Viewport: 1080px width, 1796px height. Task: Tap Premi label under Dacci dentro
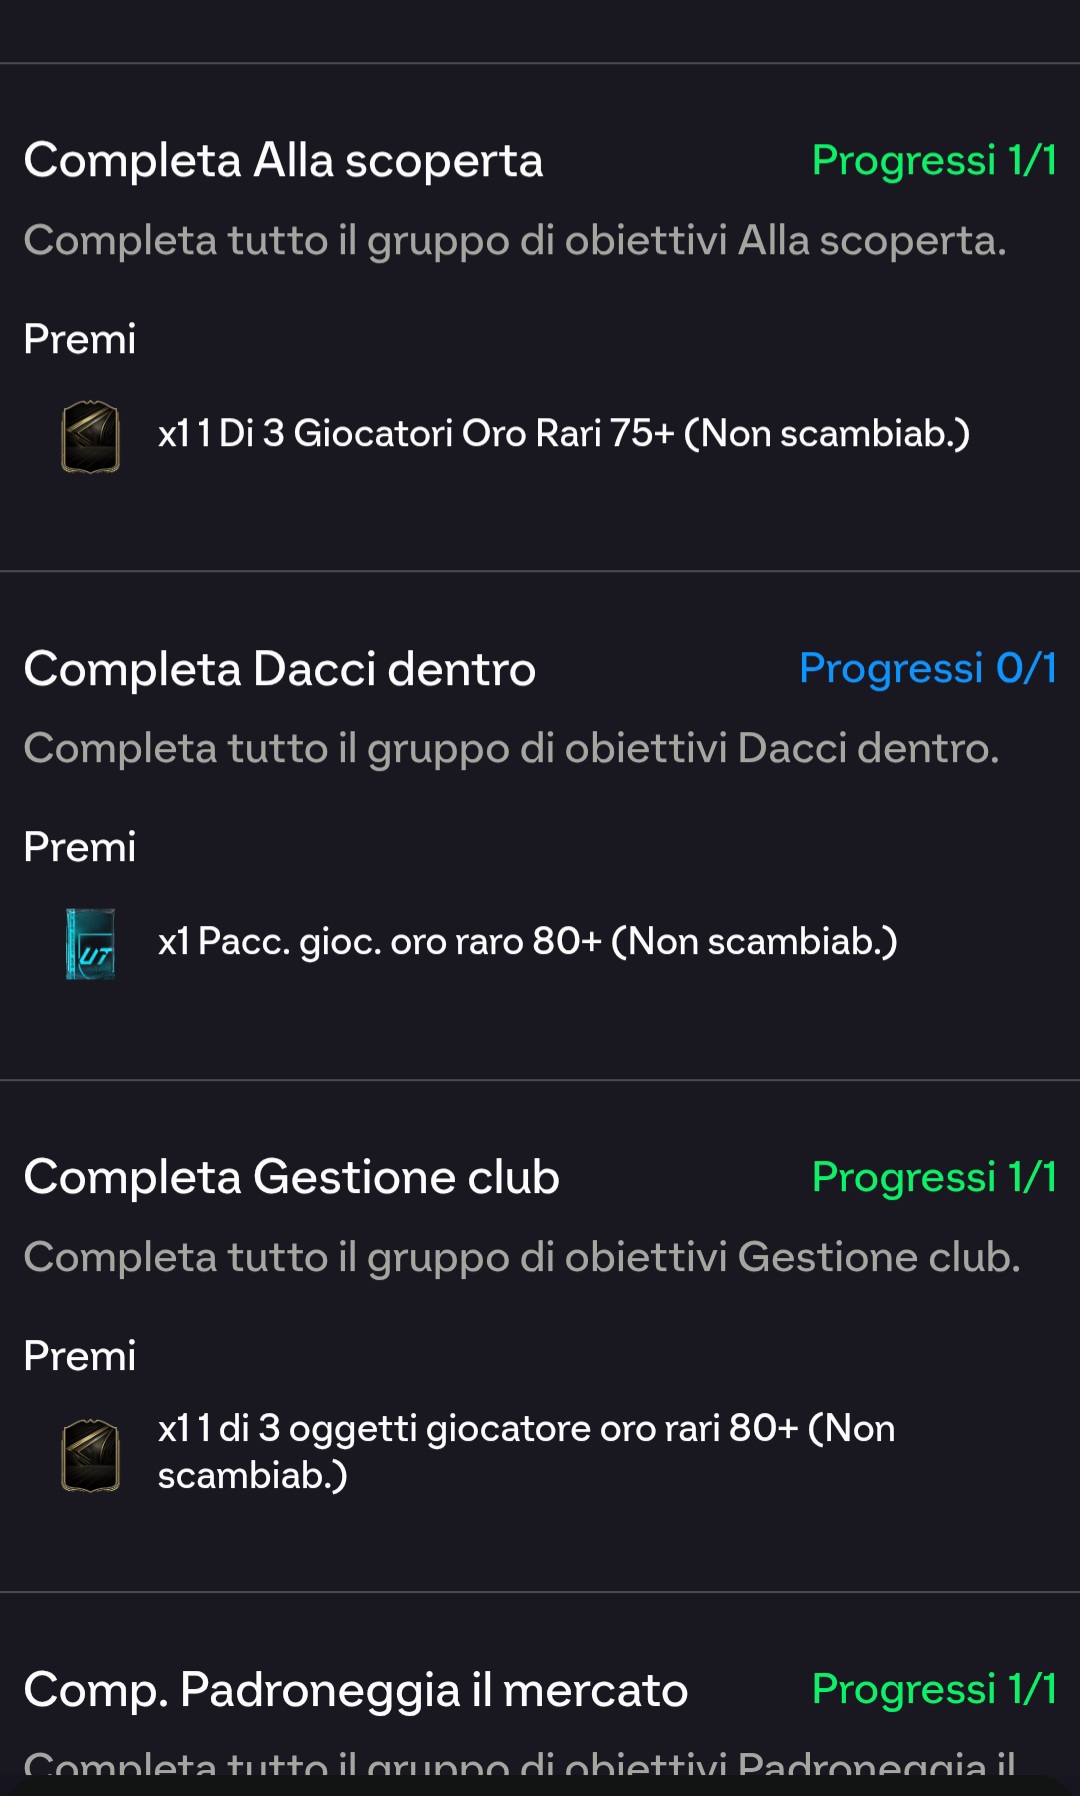[x=80, y=848]
